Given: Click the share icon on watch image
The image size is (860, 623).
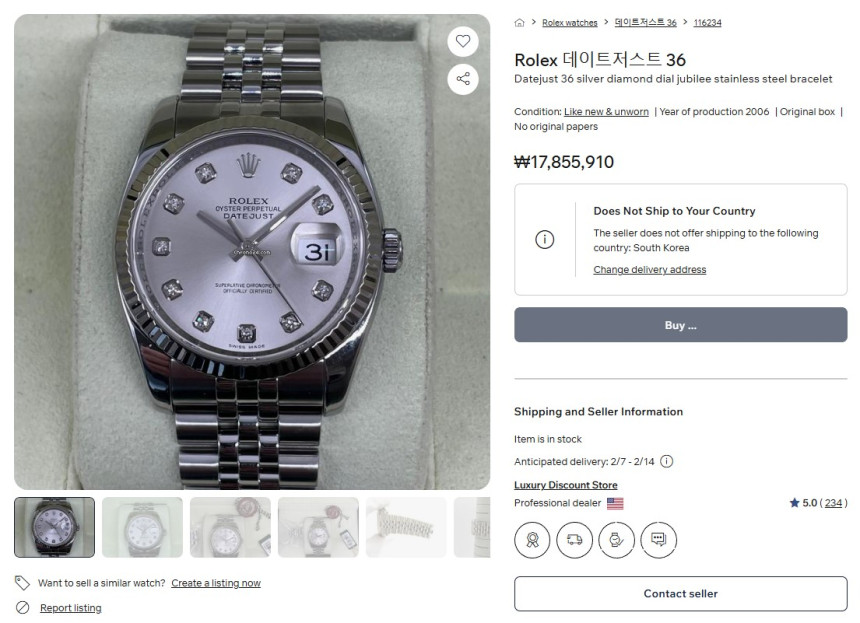Looking at the screenshot, I should [462, 79].
